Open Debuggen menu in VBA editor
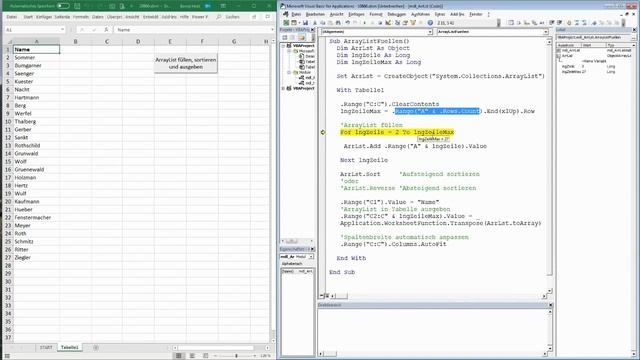640x360 pixels. (396, 14)
